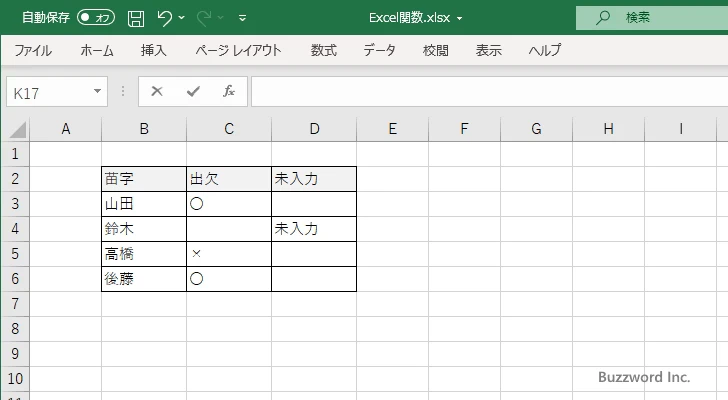Select cell containing 苗字
This screenshot has height=400, width=728.
[x=144, y=179]
